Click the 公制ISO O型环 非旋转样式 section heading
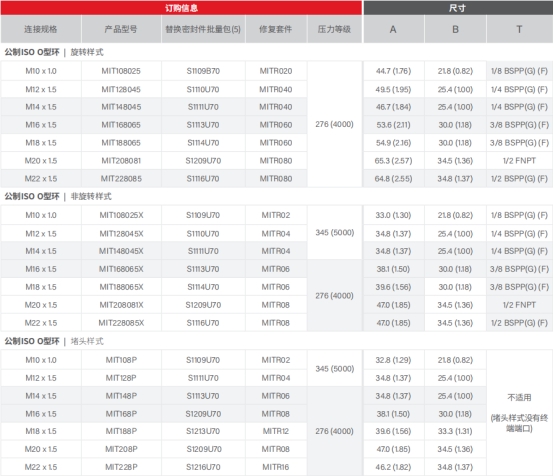The width and height of the screenshot is (554, 476). tap(58, 196)
